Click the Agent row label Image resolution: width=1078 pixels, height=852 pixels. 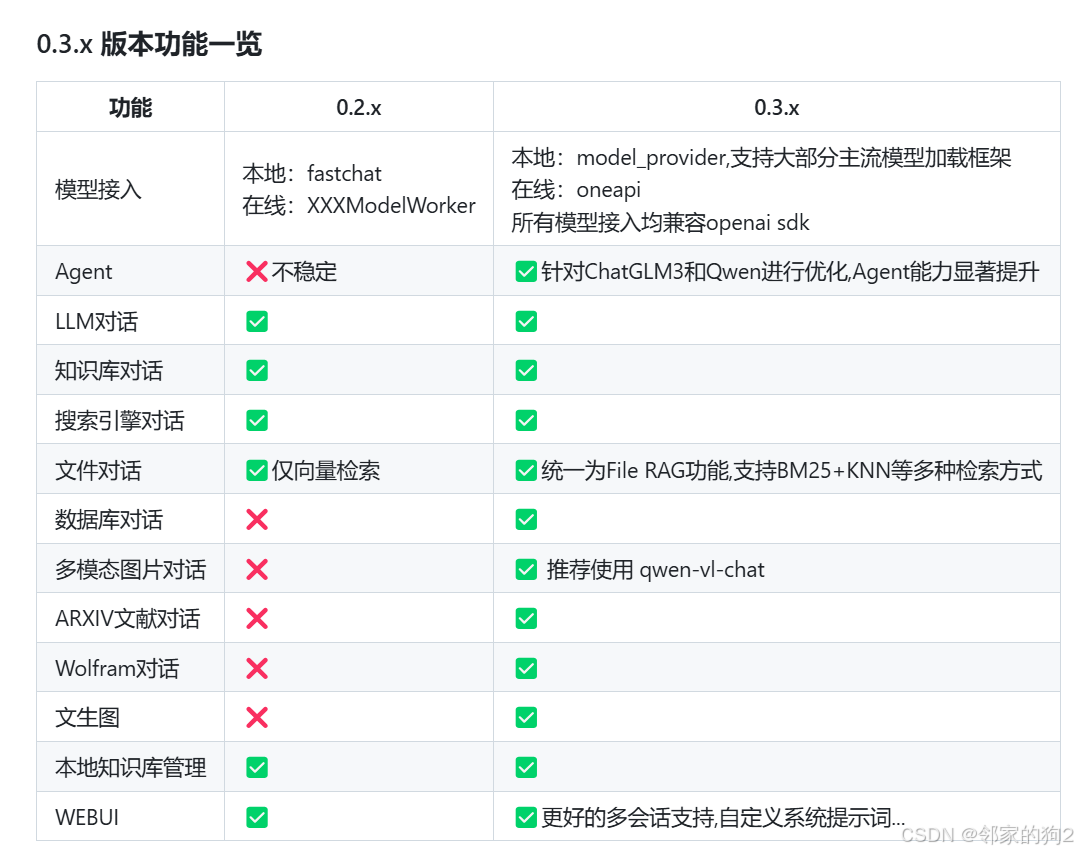[83, 272]
